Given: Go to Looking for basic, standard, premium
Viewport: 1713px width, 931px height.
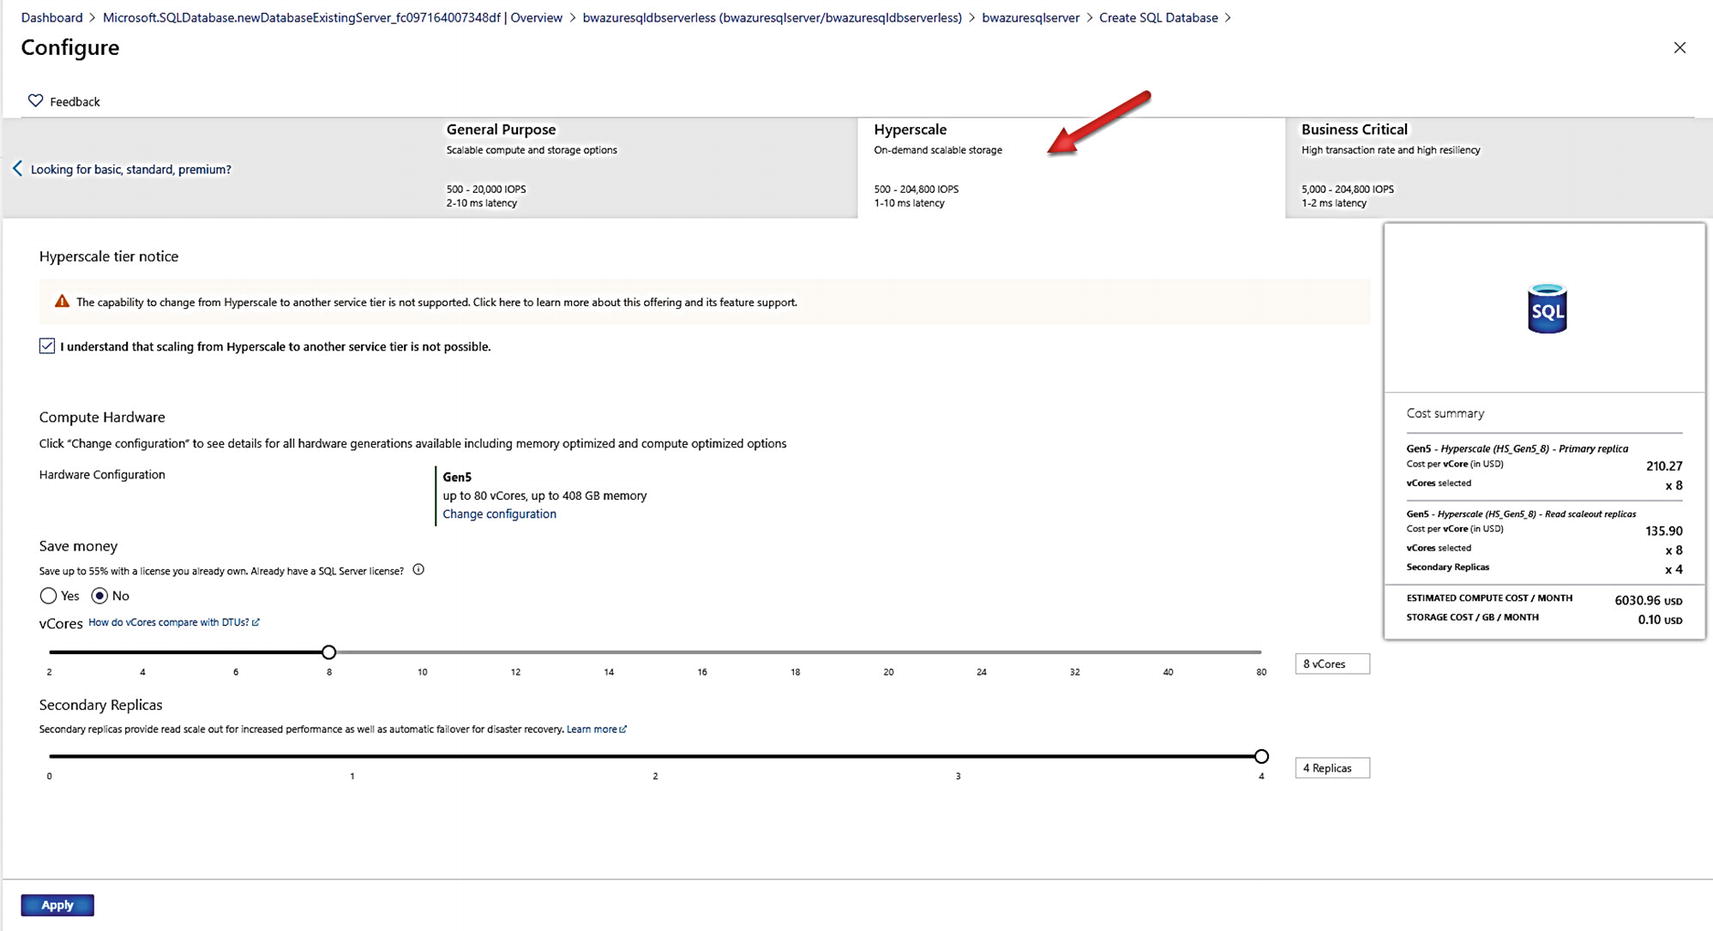Looking at the screenshot, I should (x=131, y=170).
